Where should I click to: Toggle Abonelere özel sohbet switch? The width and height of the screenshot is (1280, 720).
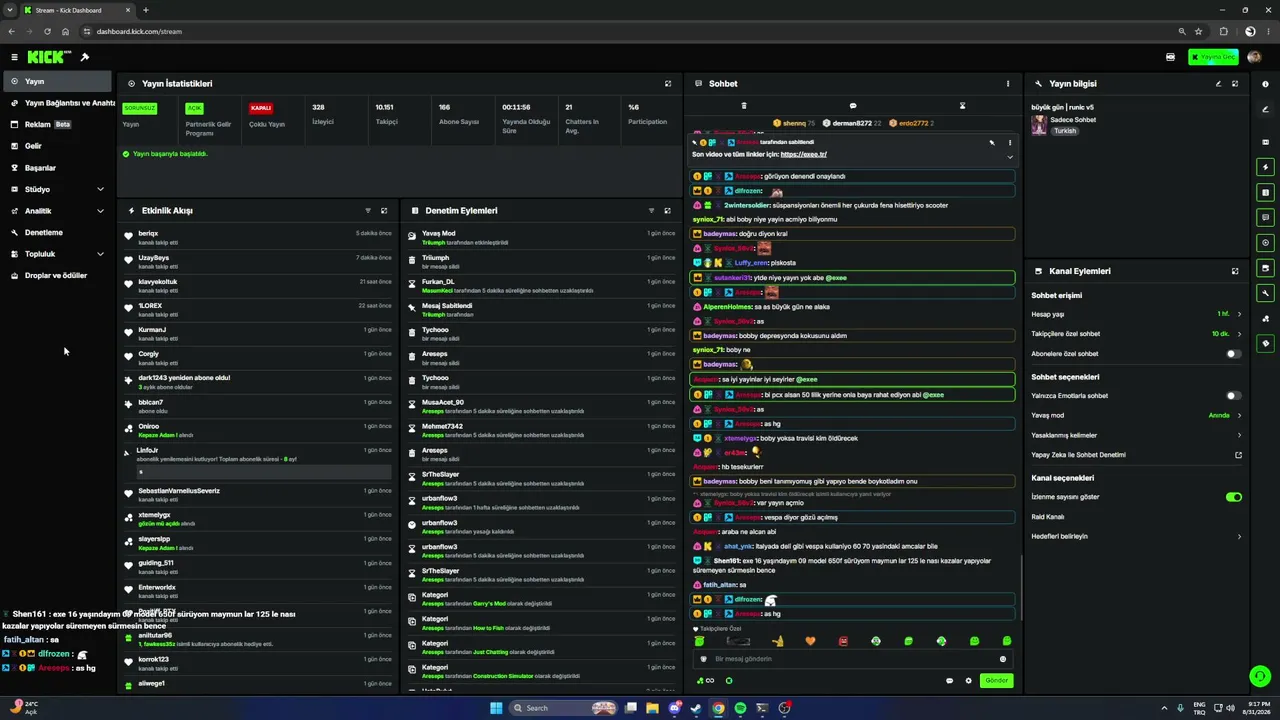pyautogui.click(x=1234, y=354)
